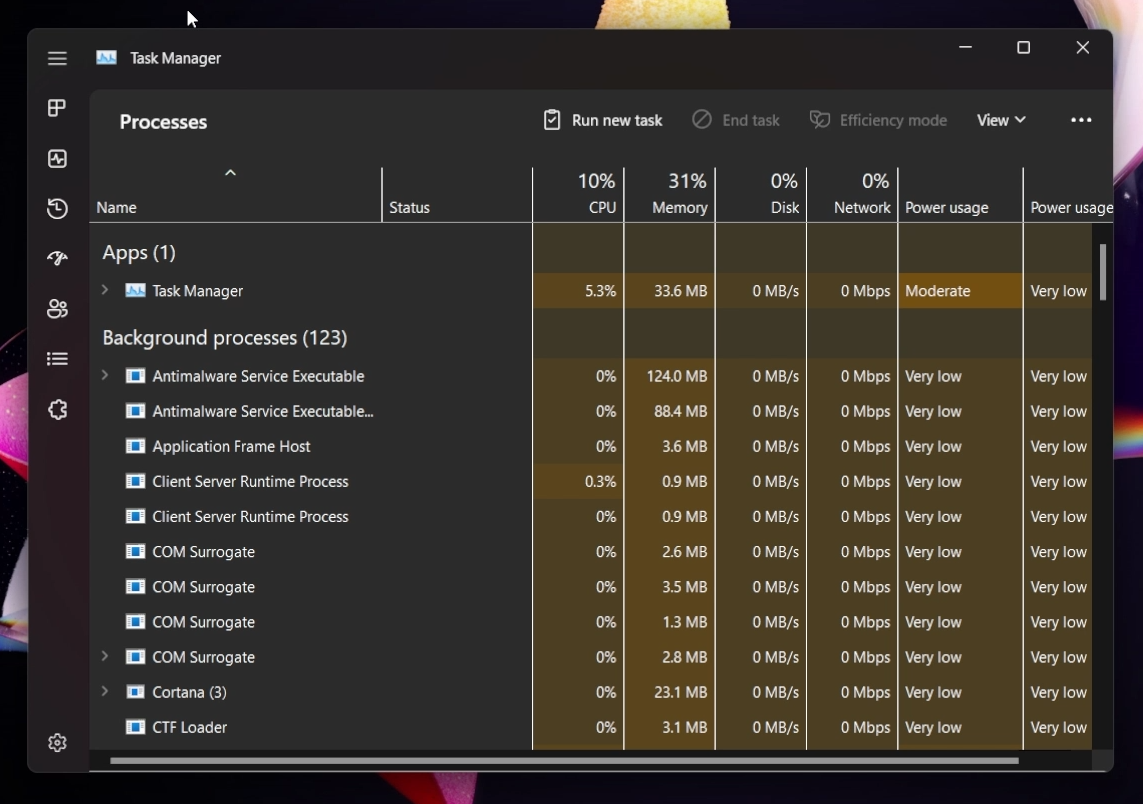Image resolution: width=1143 pixels, height=804 pixels.
Task: Click Run new task
Action: coord(602,119)
